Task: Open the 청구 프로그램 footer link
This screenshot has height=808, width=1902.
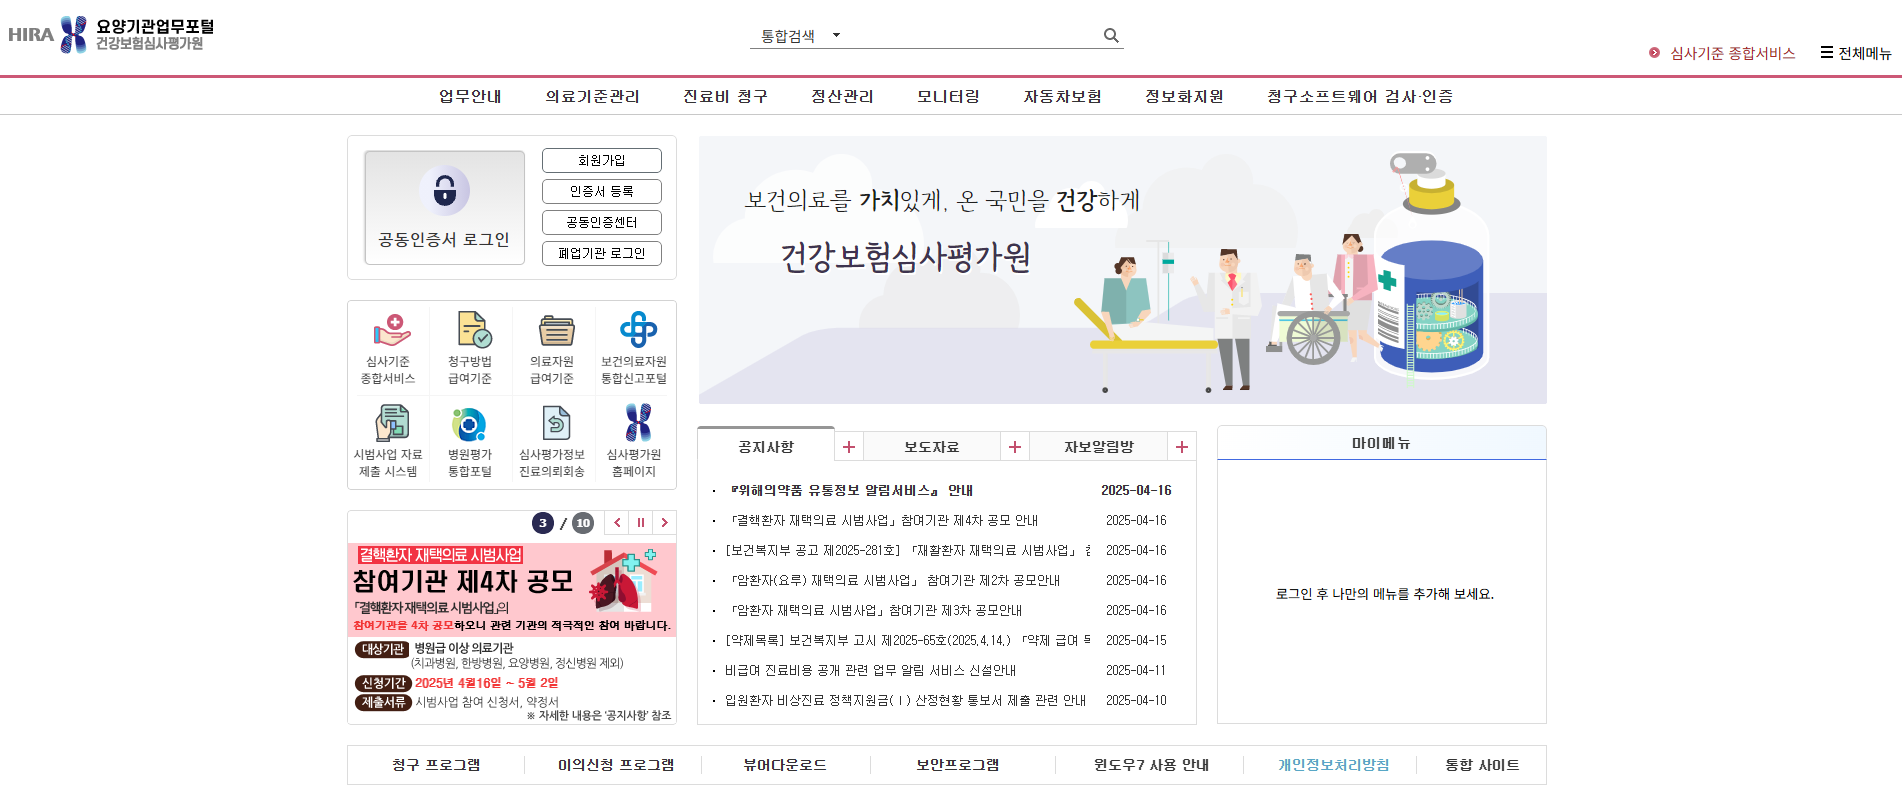Action: point(436,765)
